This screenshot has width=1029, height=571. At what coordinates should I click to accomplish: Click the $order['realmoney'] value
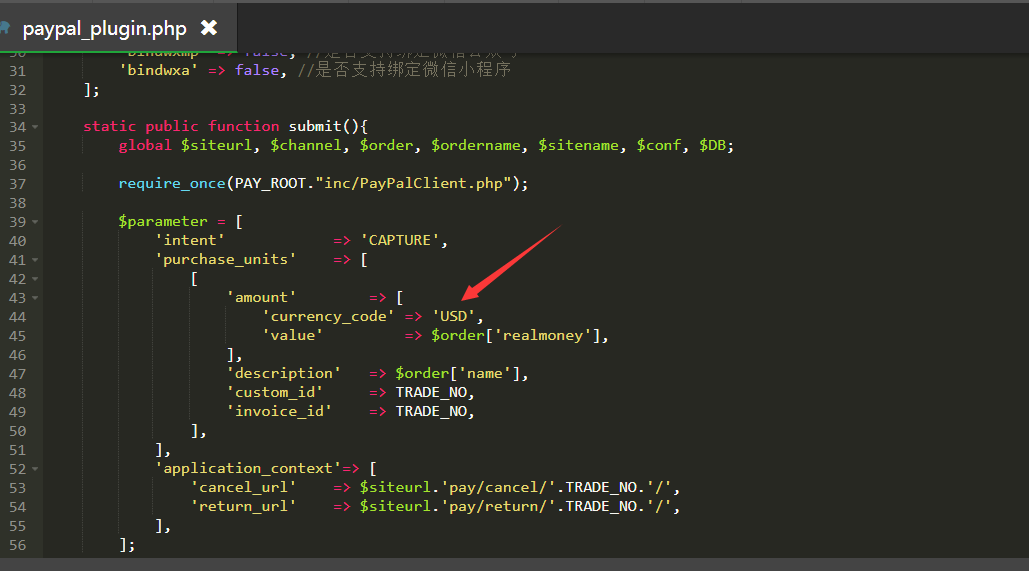point(516,335)
